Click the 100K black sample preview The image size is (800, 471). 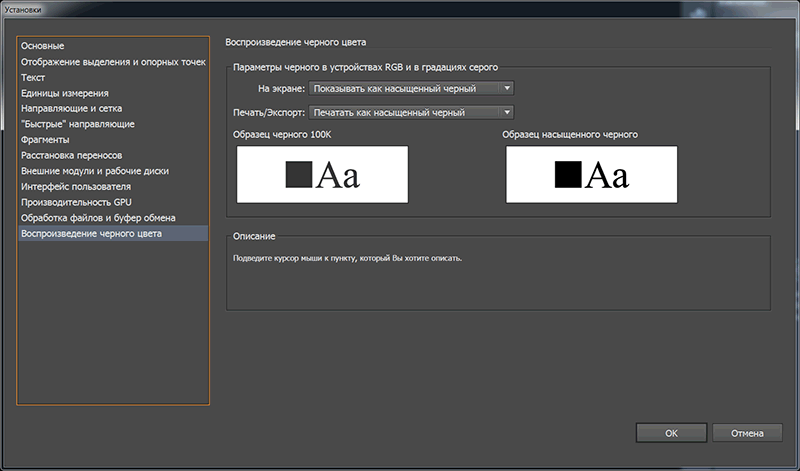[322, 175]
